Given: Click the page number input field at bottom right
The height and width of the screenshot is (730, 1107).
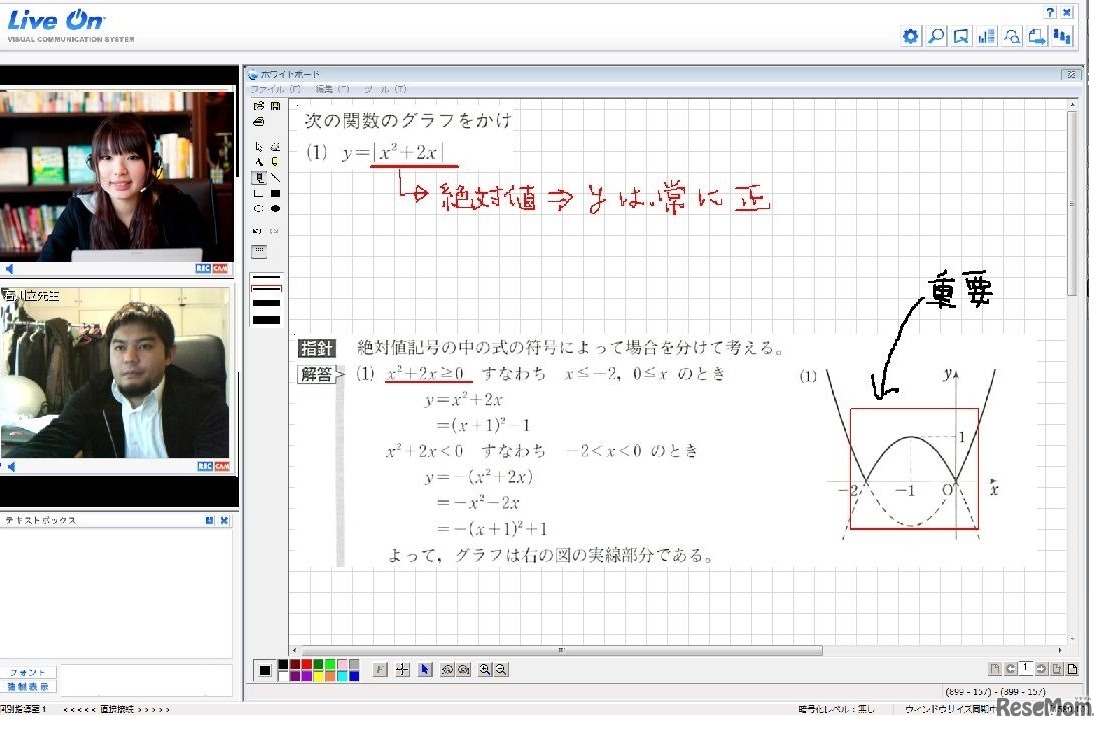Looking at the screenshot, I should [x=1026, y=668].
